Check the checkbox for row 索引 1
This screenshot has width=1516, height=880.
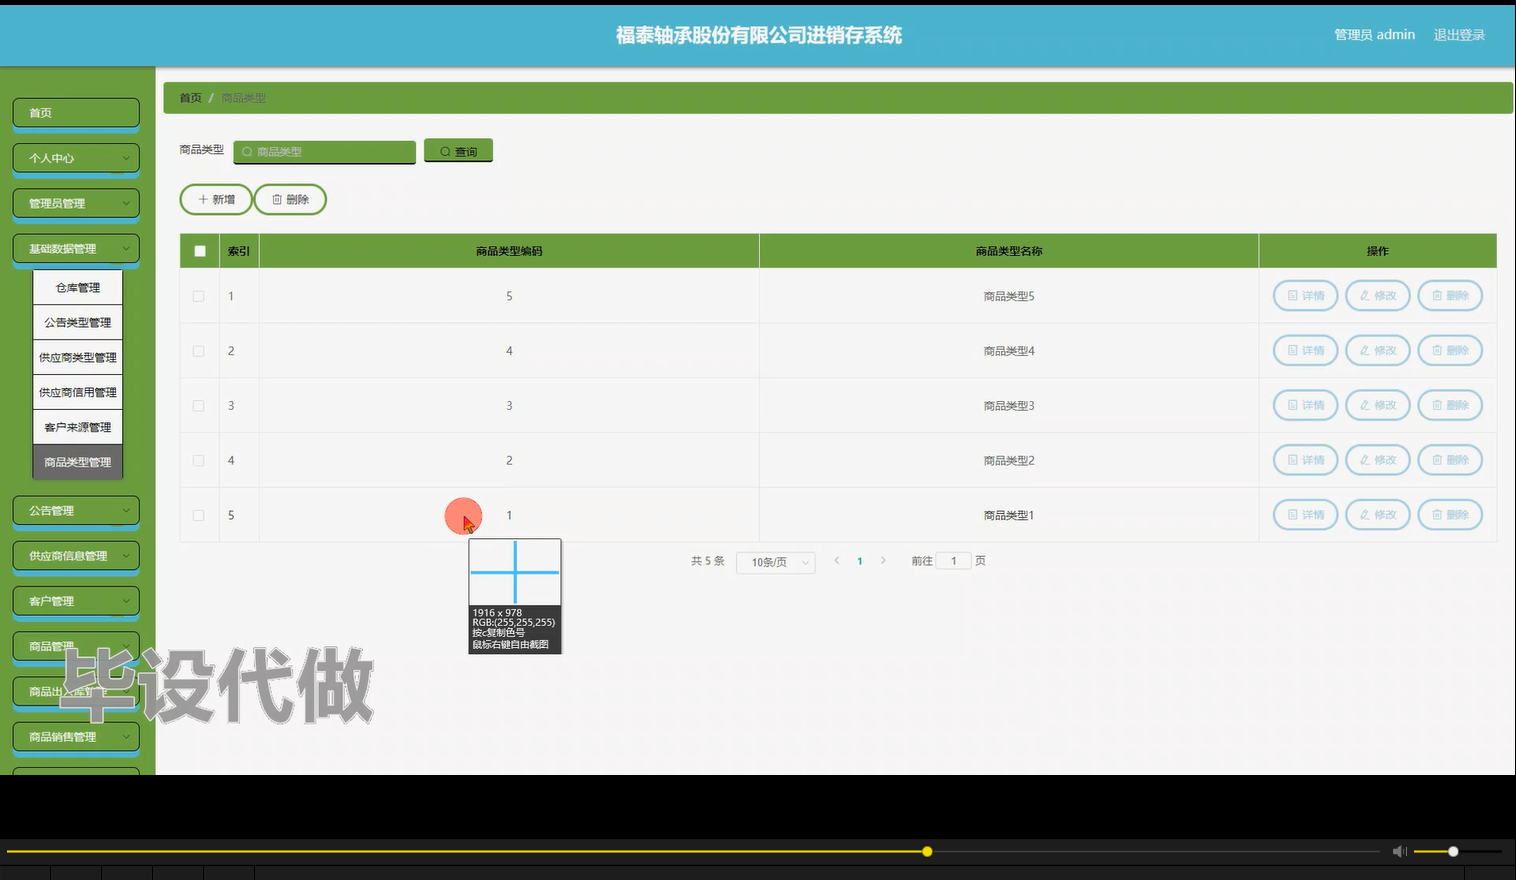(x=199, y=296)
